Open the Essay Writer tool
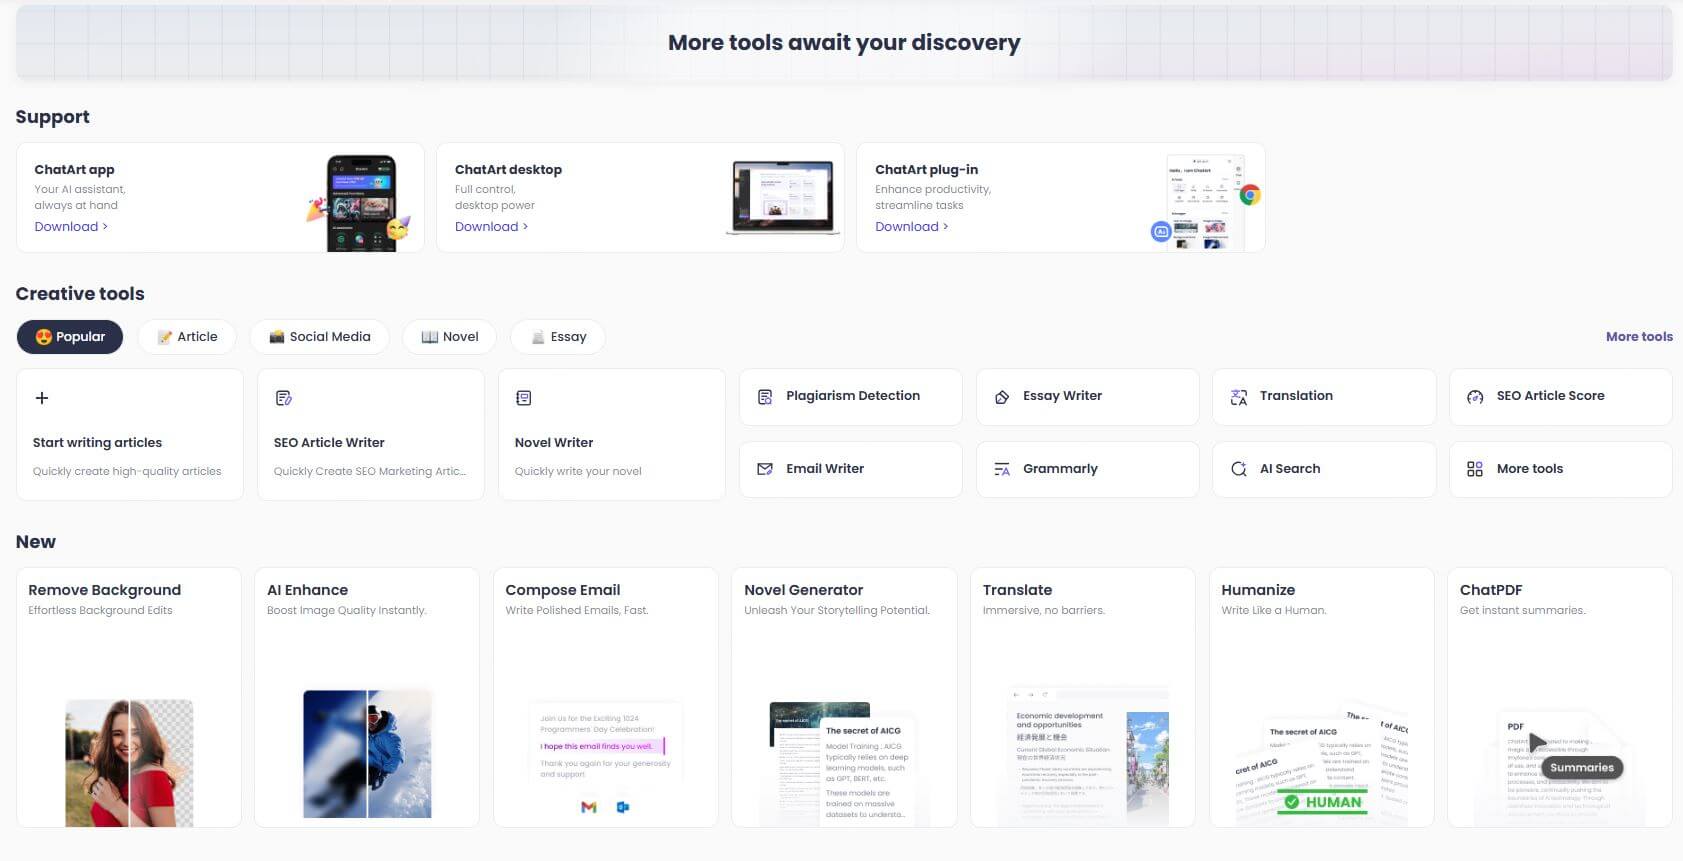Screen dimensions: 1683x861 [1088, 397]
